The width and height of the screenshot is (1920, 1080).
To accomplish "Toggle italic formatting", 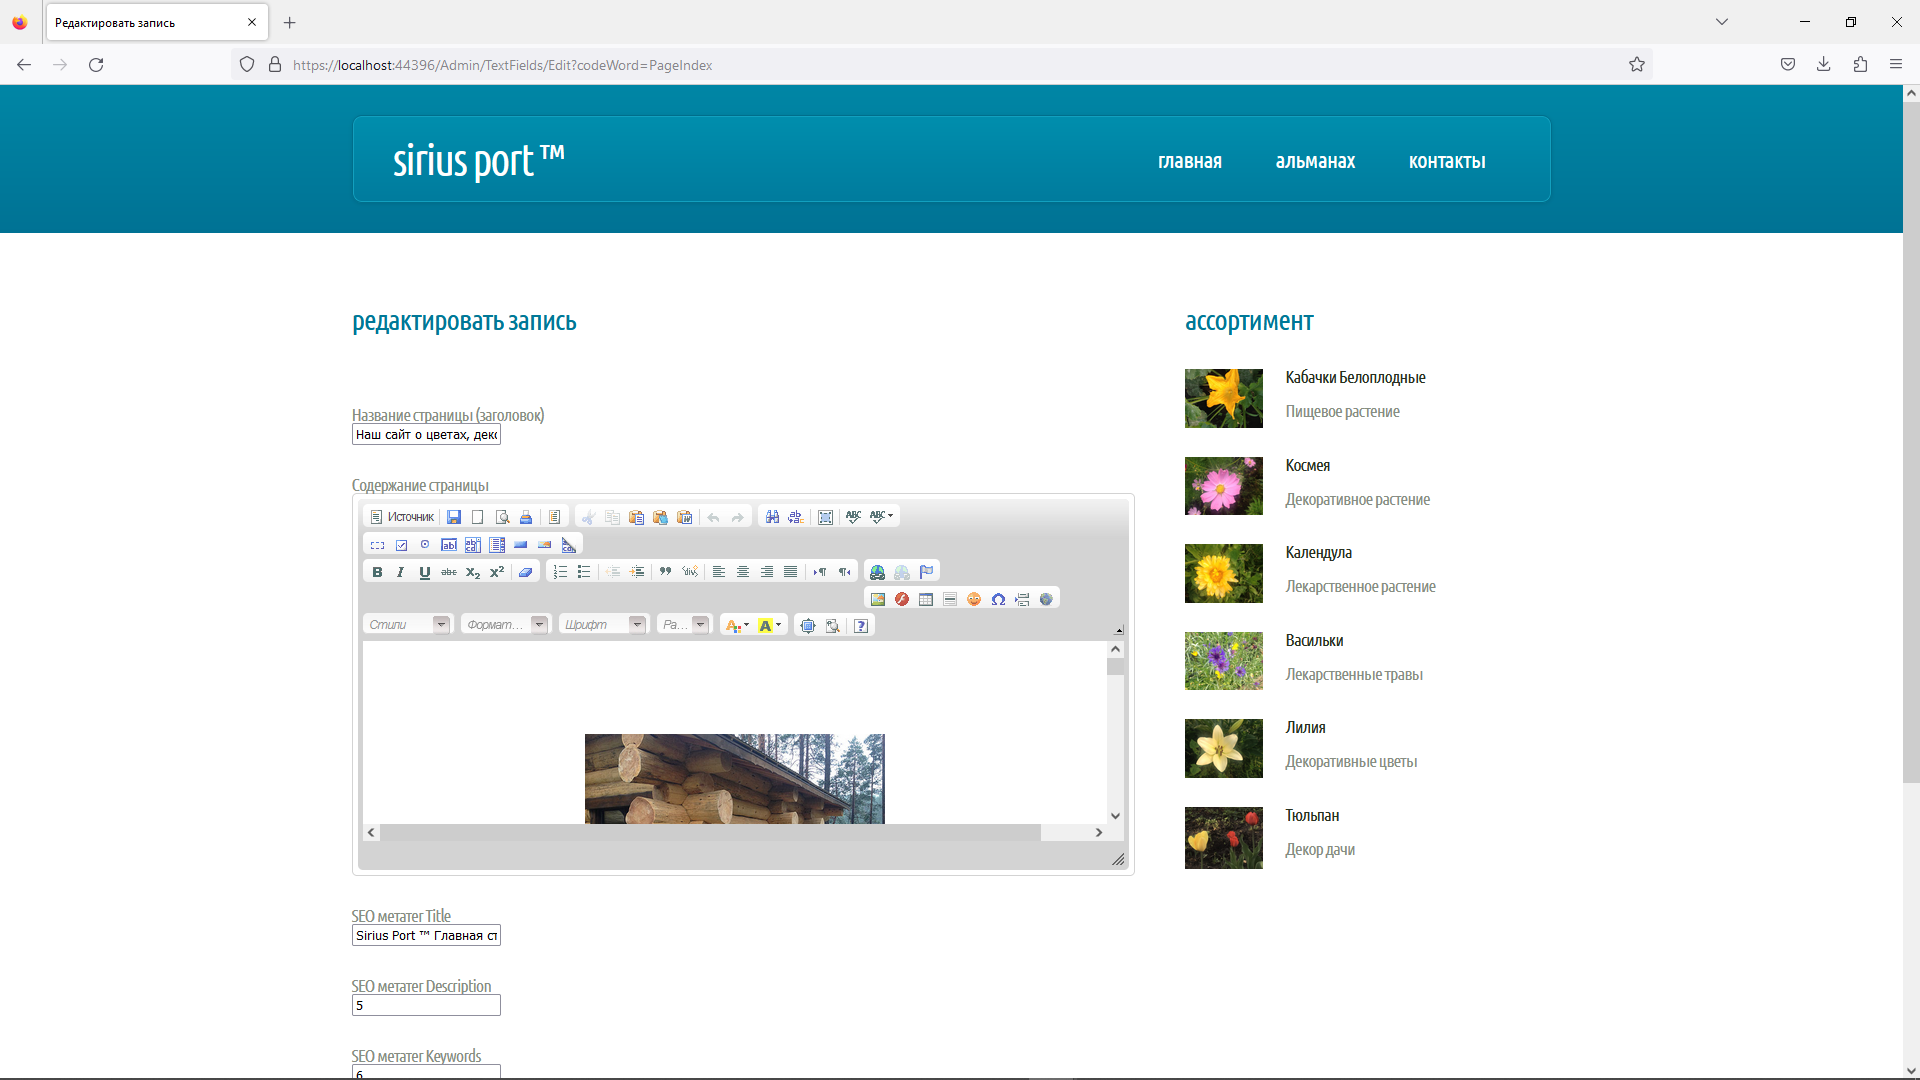I will (401, 572).
